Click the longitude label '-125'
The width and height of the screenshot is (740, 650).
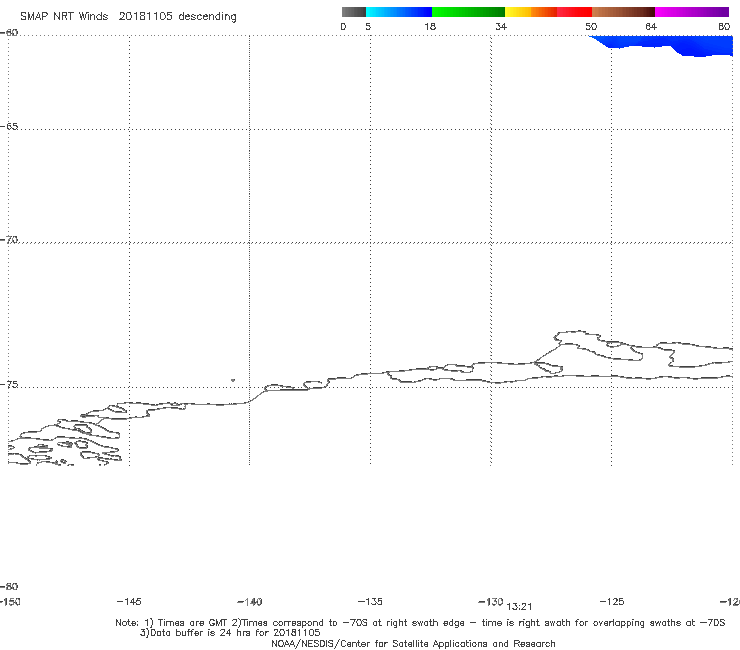(612, 602)
